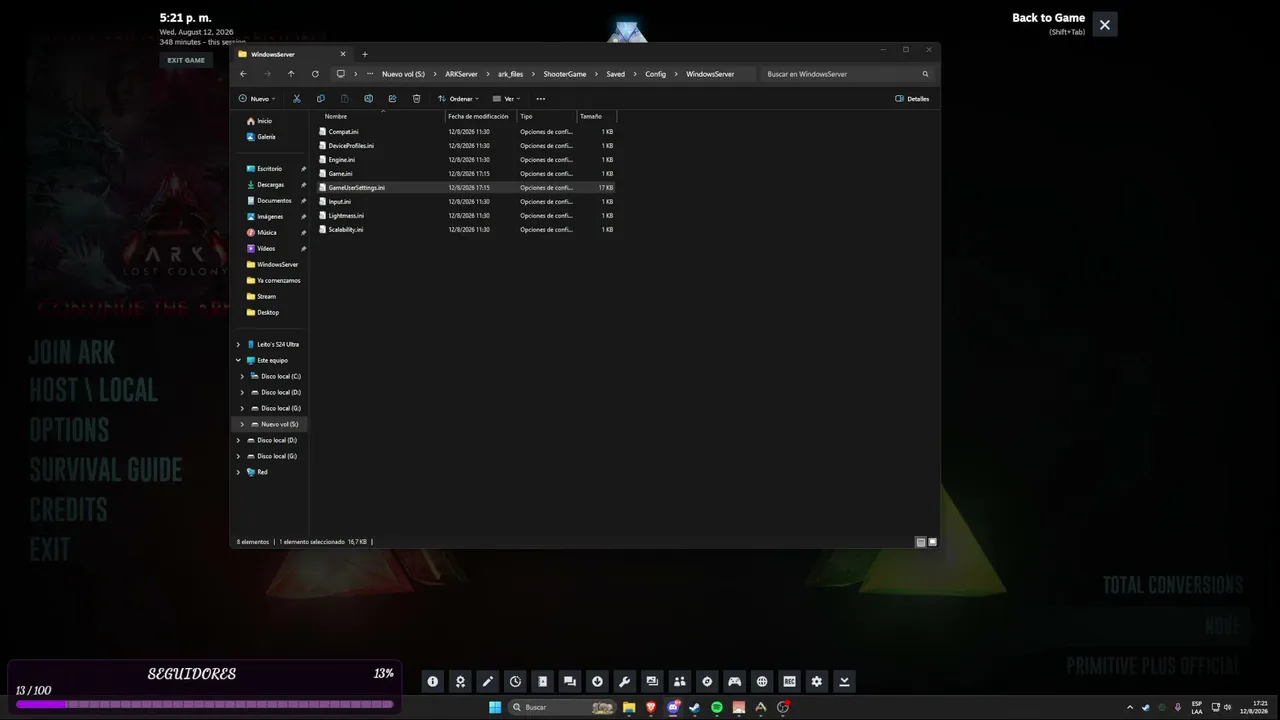Open the OPTIONS game menu item
1280x720 pixels.
[x=69, y=430]
